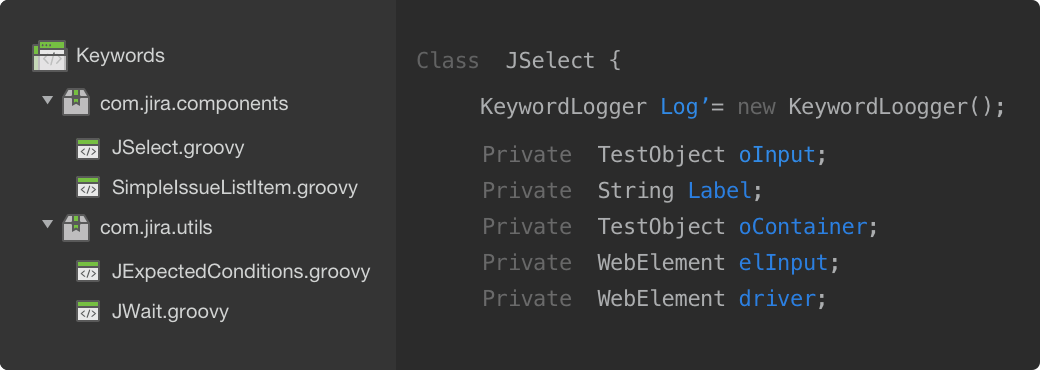Click the JWait.groovy file icon
Screen dimensions: 1040x370
[x=88, y=311]
